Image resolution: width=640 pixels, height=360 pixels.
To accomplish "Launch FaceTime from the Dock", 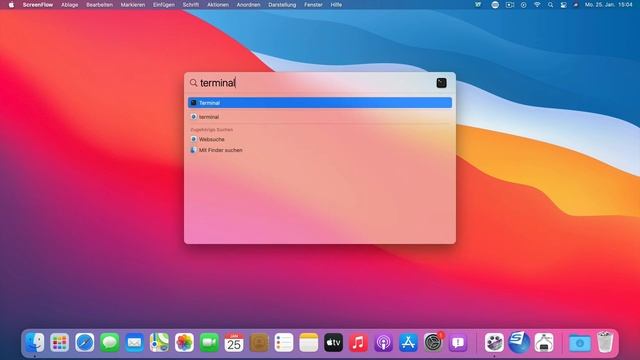I will (209, 342).
